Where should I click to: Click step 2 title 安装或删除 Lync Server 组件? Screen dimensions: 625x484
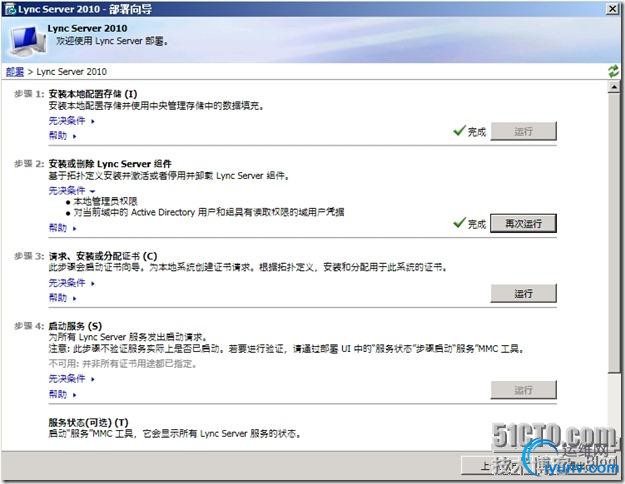point(110,164)
